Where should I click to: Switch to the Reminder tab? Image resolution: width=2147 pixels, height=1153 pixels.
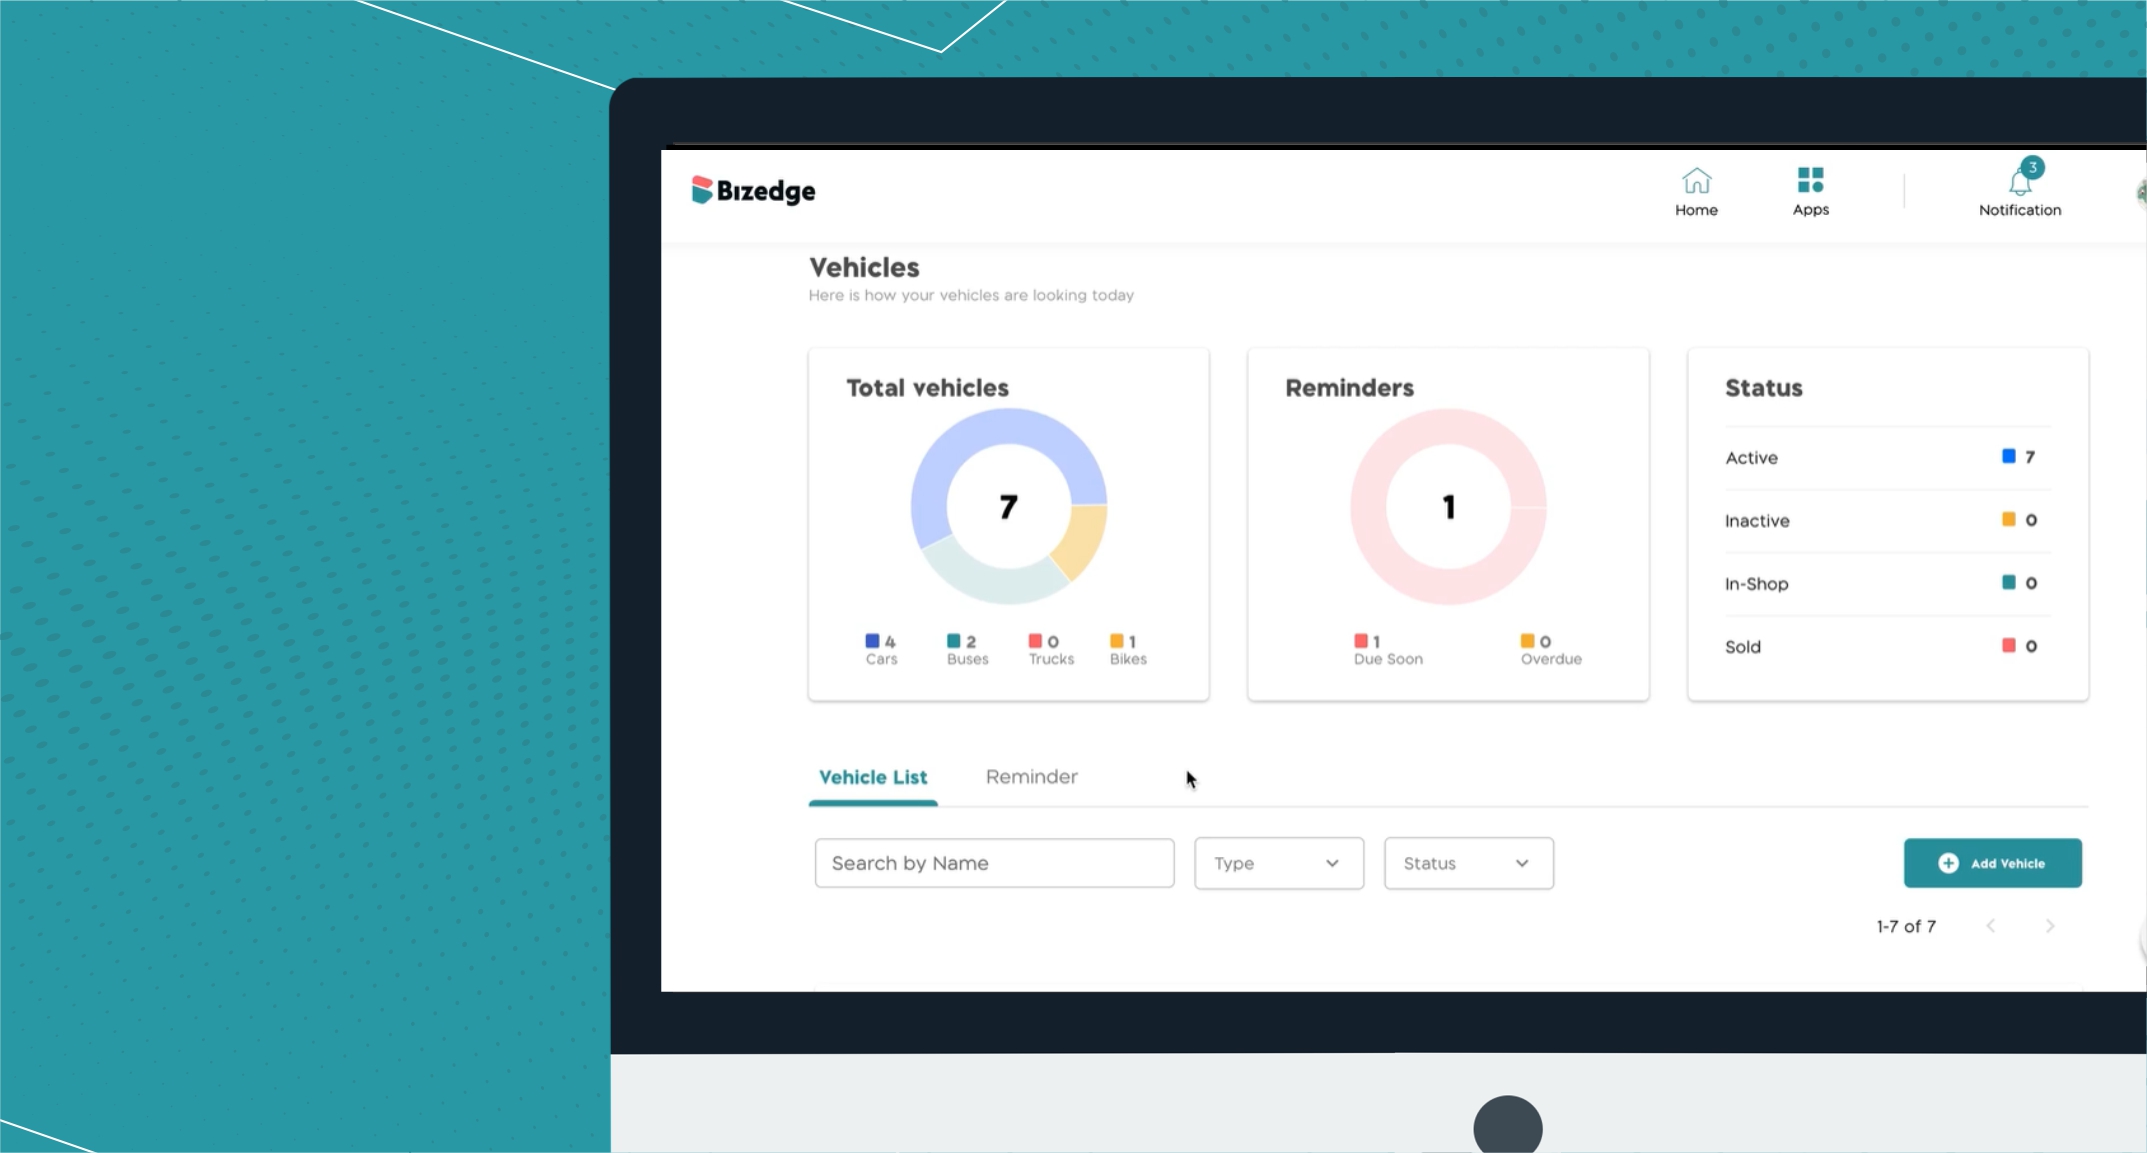pyautogui.click(x=1031, y=777)
